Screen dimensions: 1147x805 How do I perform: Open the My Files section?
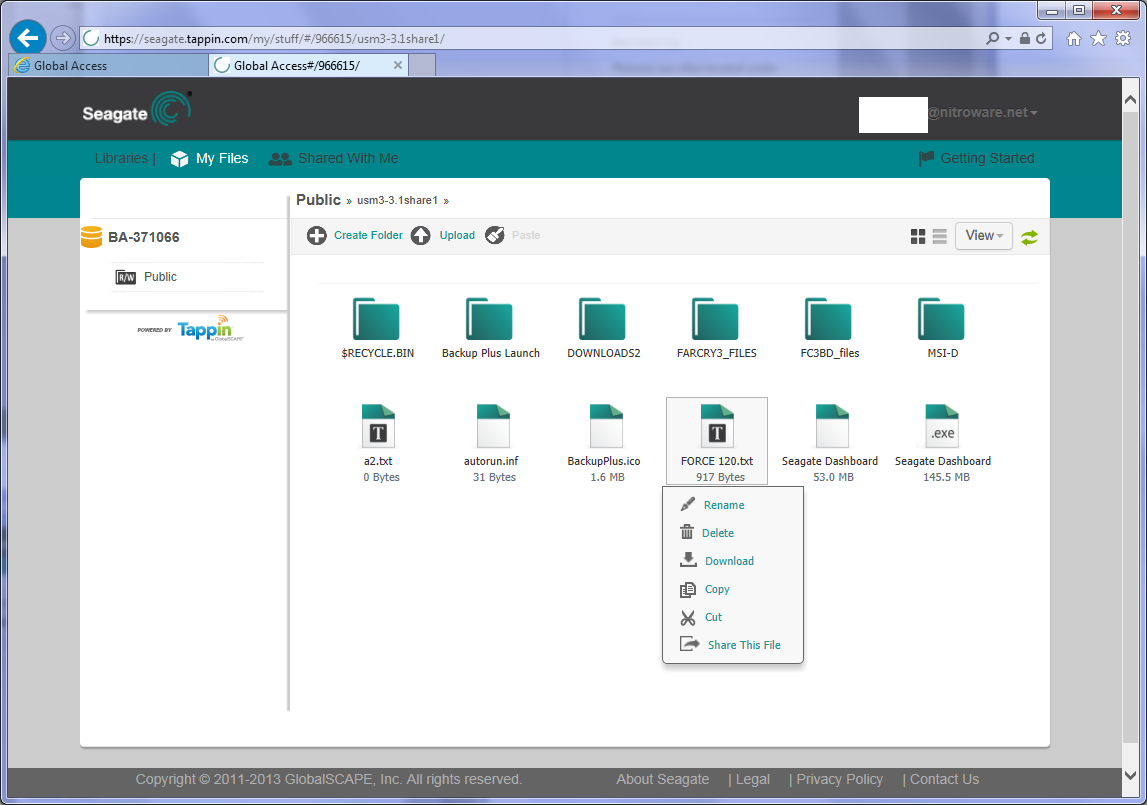click(x=210, y=159)
